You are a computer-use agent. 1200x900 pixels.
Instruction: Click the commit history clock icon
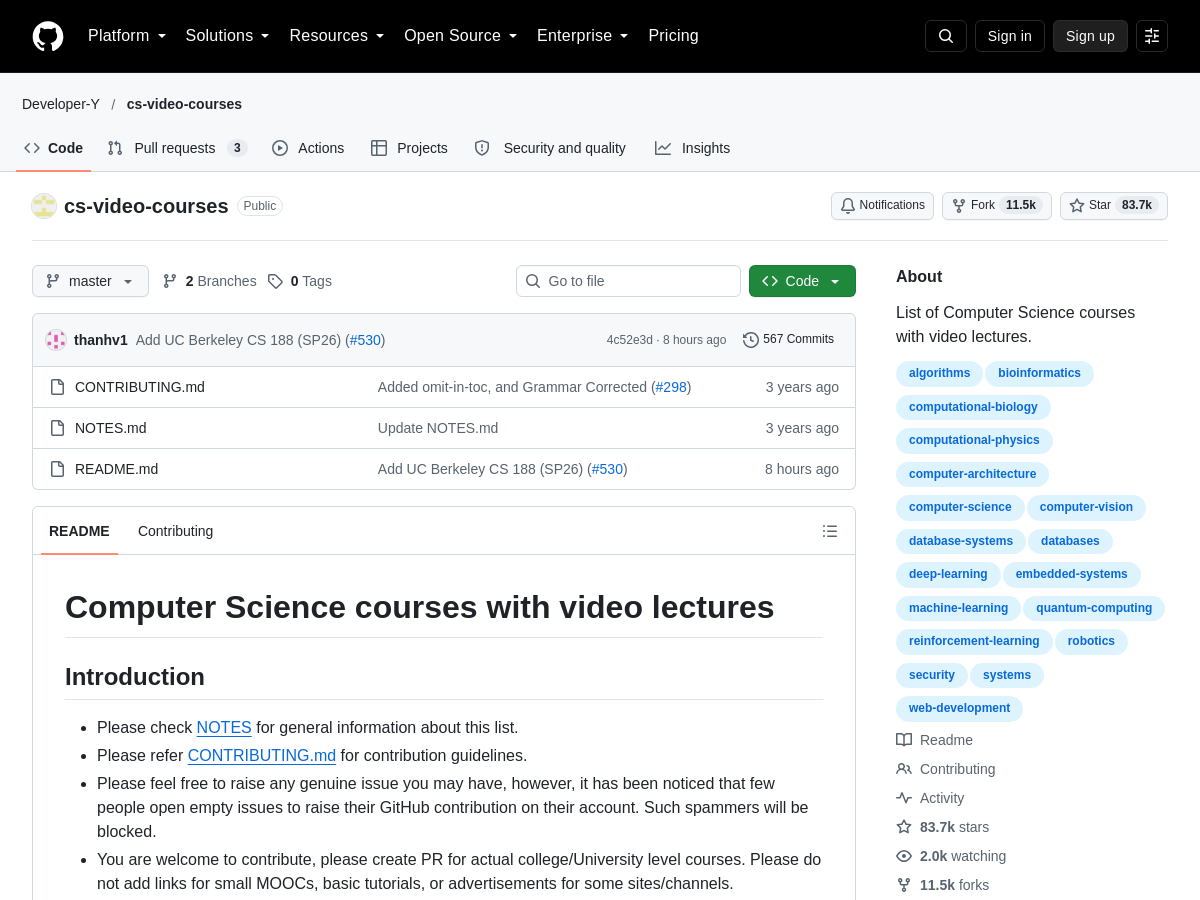pos(751,340)
